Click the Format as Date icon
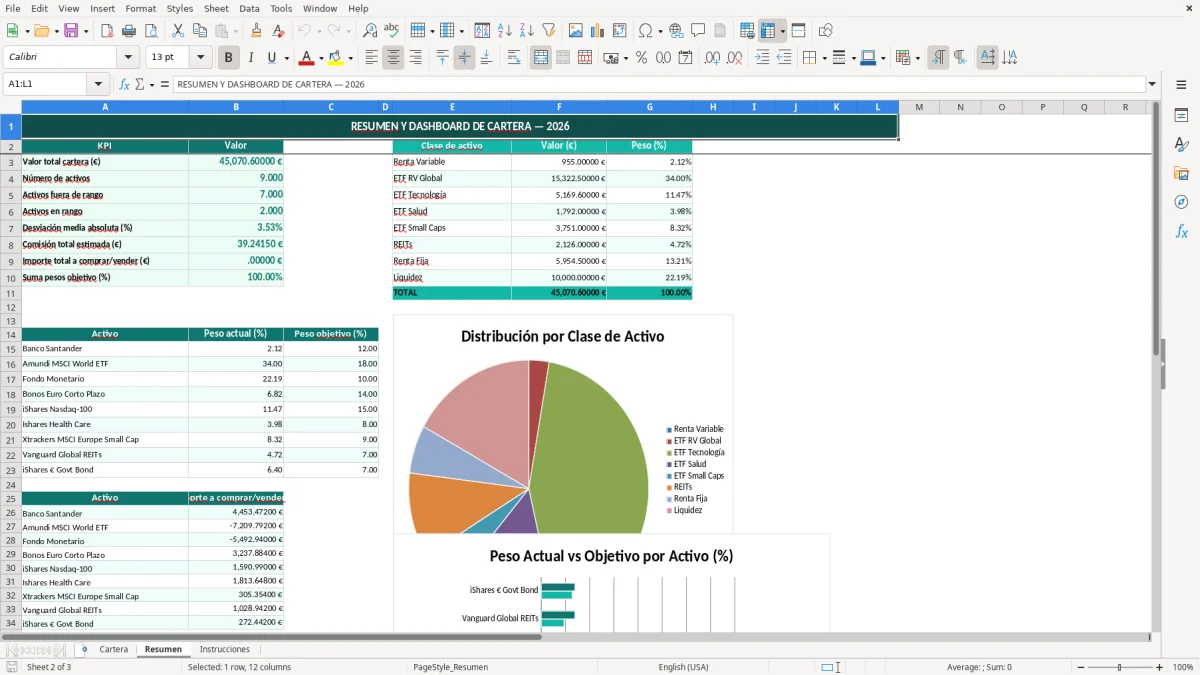The height and width of the screenshot is (675, 1200). coord(685,58)
